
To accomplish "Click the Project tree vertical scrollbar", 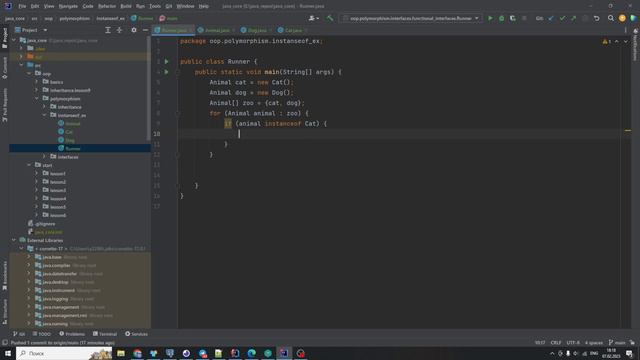I will (x=149, y=88).
